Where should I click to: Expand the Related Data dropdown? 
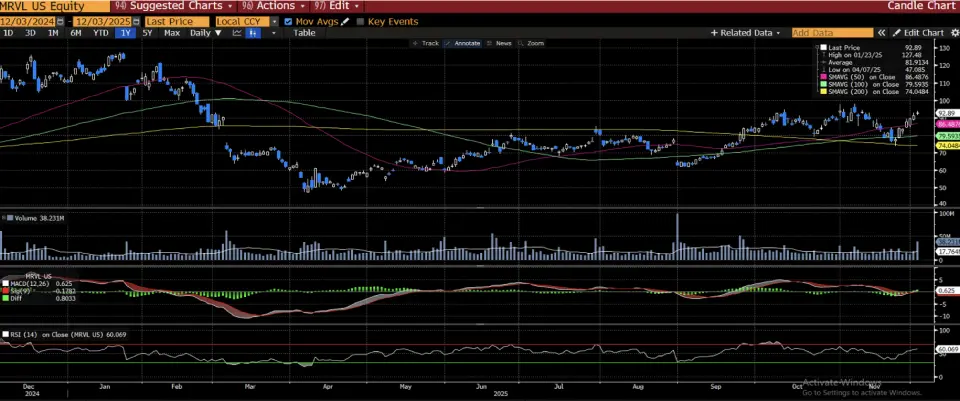746,33
